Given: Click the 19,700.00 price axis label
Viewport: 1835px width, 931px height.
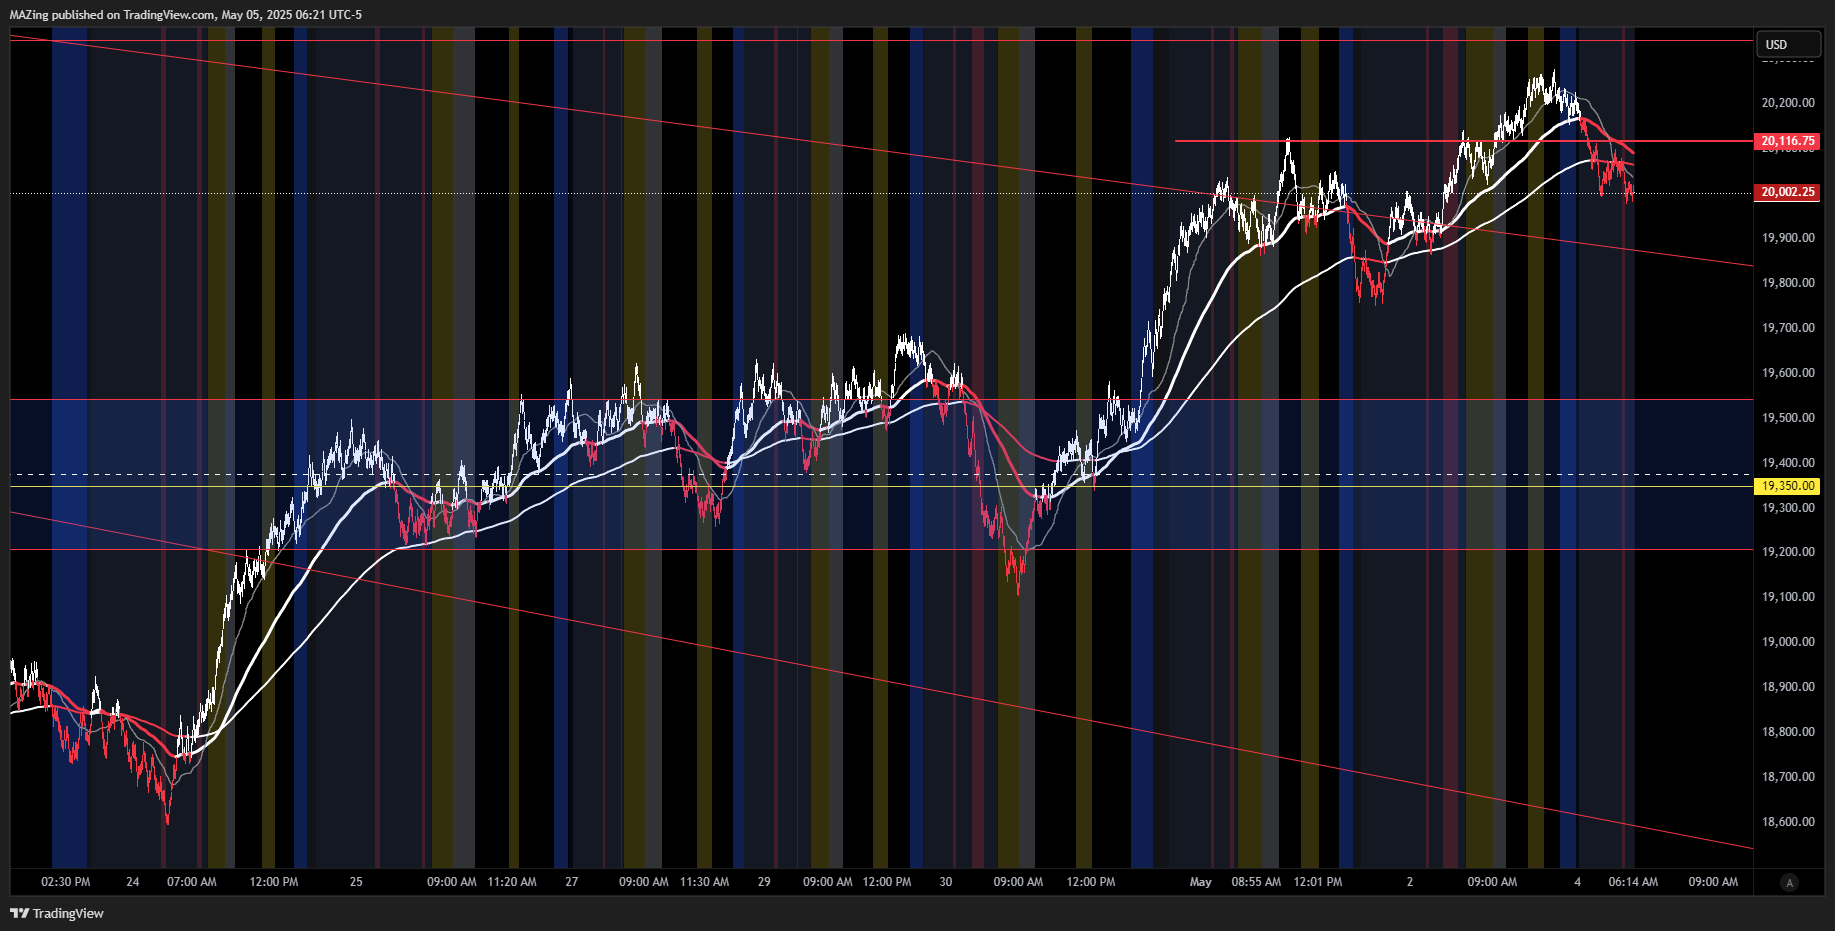Looking at the screenshot, I should point(1788,328).
